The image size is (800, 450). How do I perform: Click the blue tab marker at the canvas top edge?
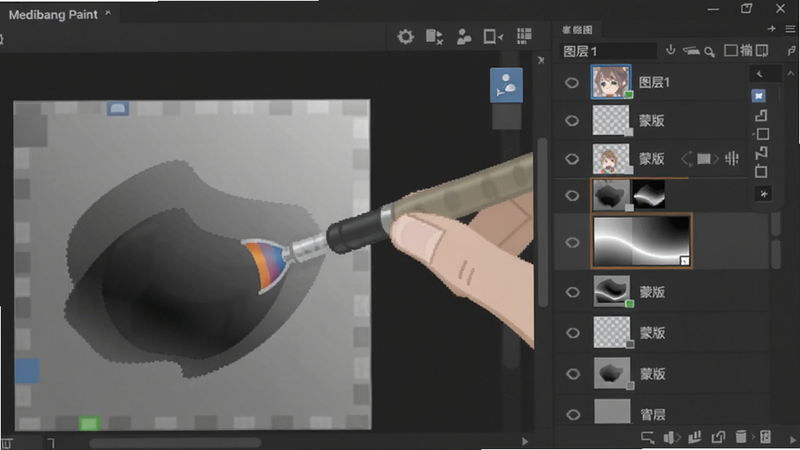click(118, 108)
